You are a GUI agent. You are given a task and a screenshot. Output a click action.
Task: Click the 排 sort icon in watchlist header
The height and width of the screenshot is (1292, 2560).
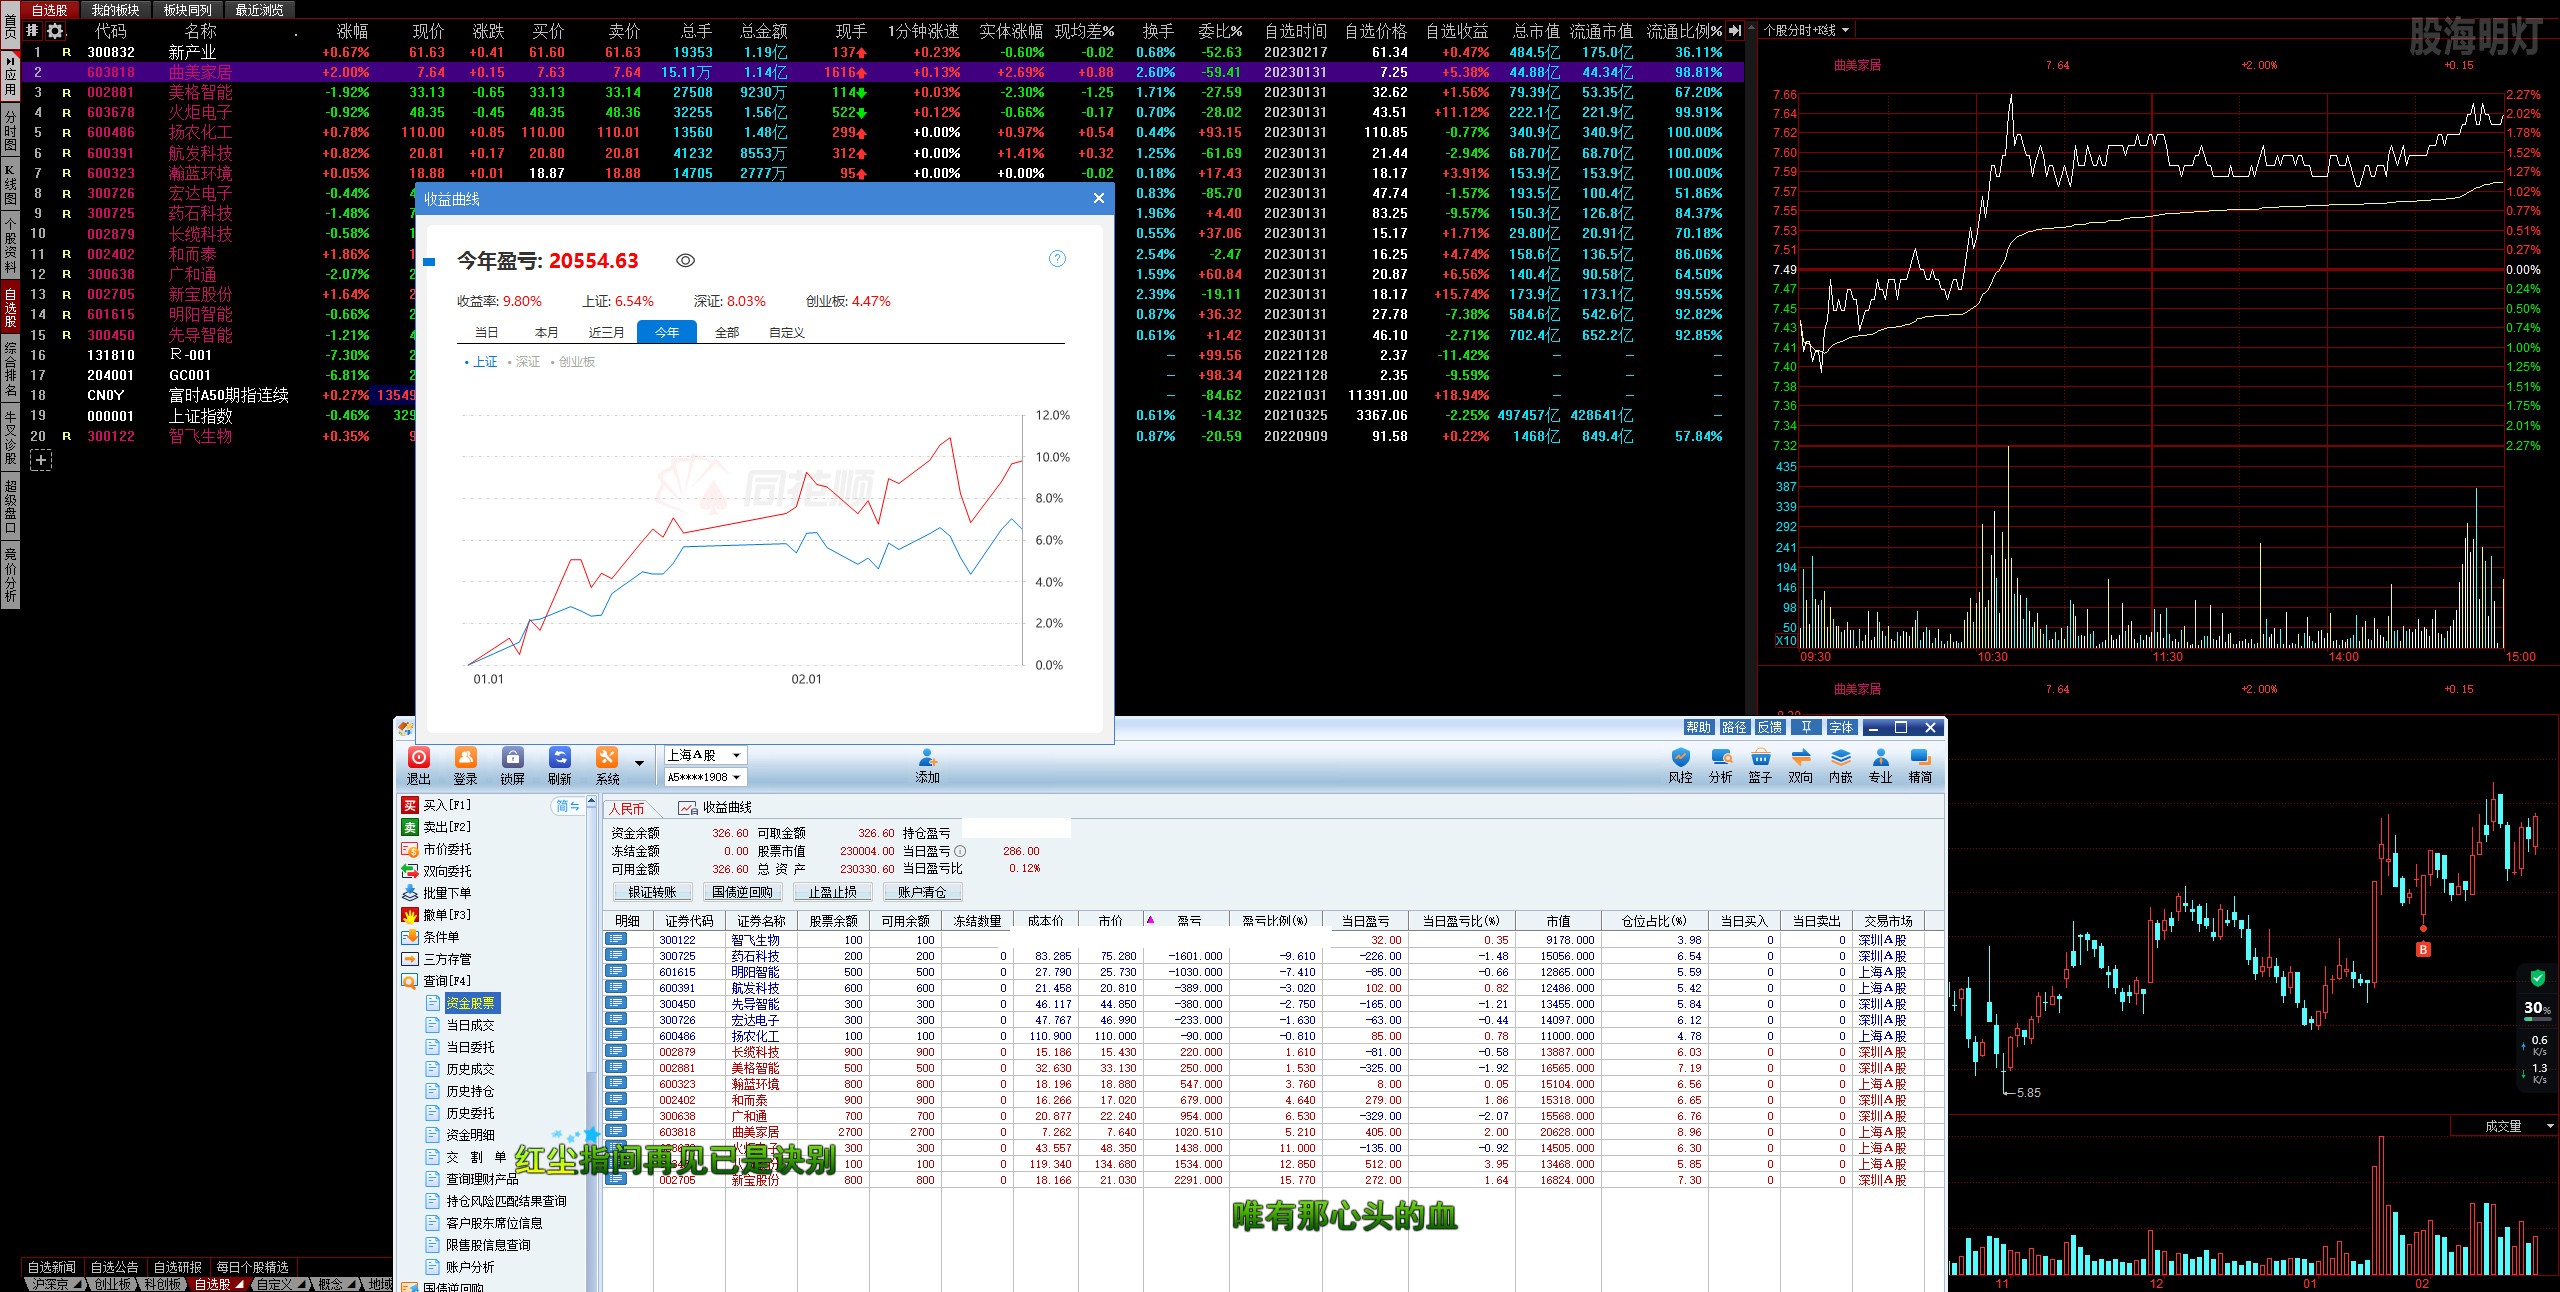point(32,31)
